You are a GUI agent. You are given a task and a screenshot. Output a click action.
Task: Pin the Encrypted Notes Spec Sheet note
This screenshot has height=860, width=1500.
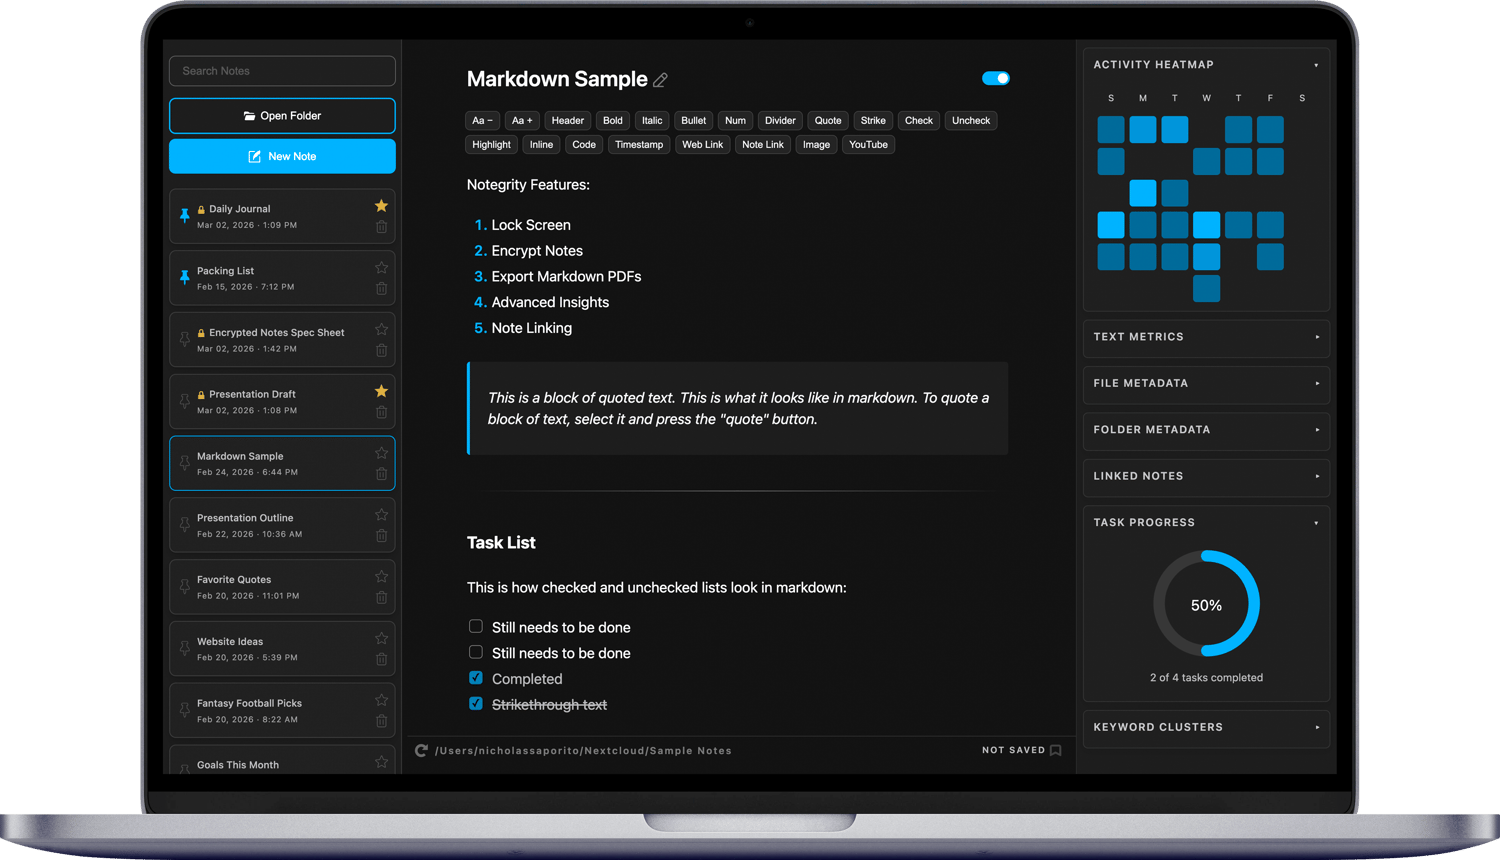184,339
